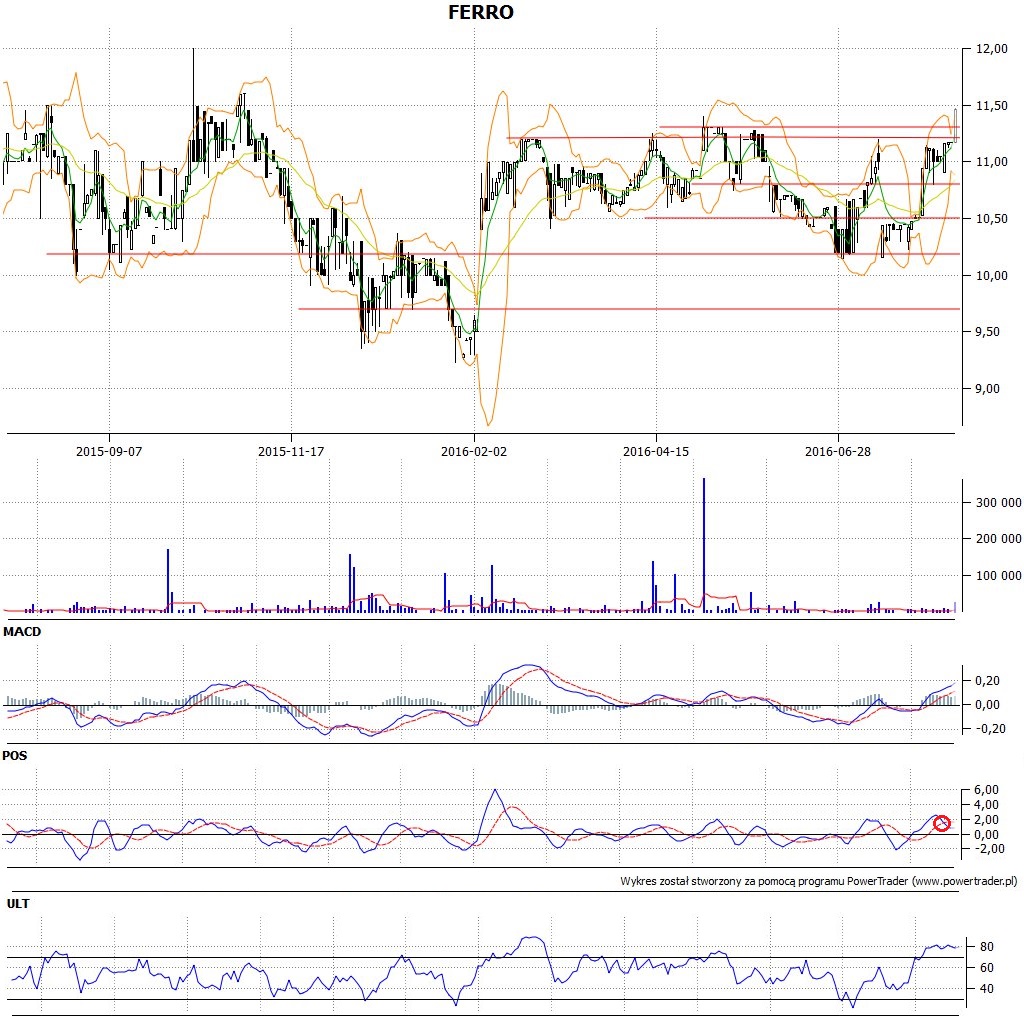Click the 12,00 price axis label
The image size is (1024, 1017).
991,48
